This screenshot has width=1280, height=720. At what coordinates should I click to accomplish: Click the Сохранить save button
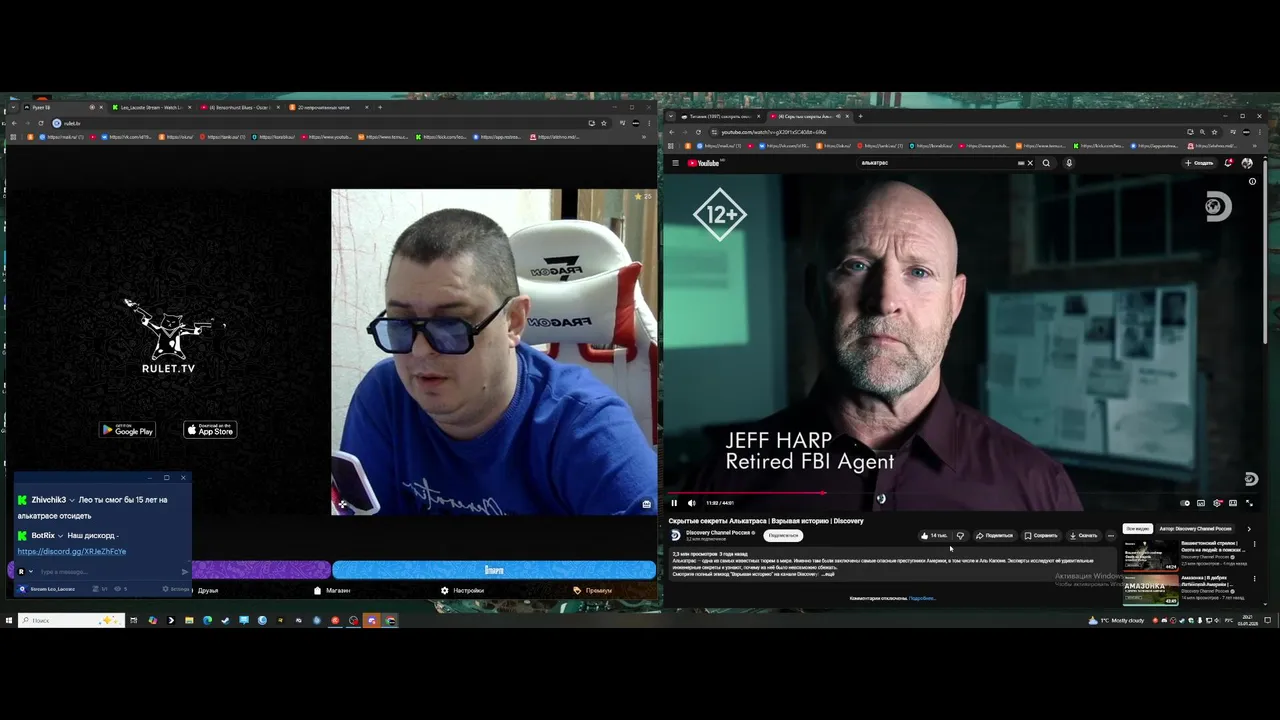1041,535
